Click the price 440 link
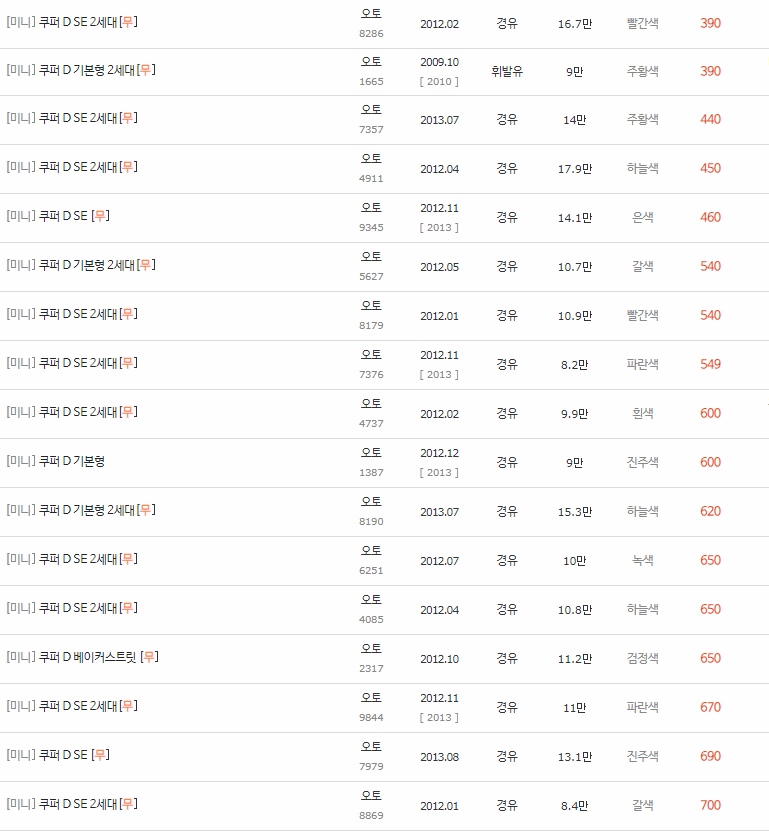769x831 pixels. point(712,119)
